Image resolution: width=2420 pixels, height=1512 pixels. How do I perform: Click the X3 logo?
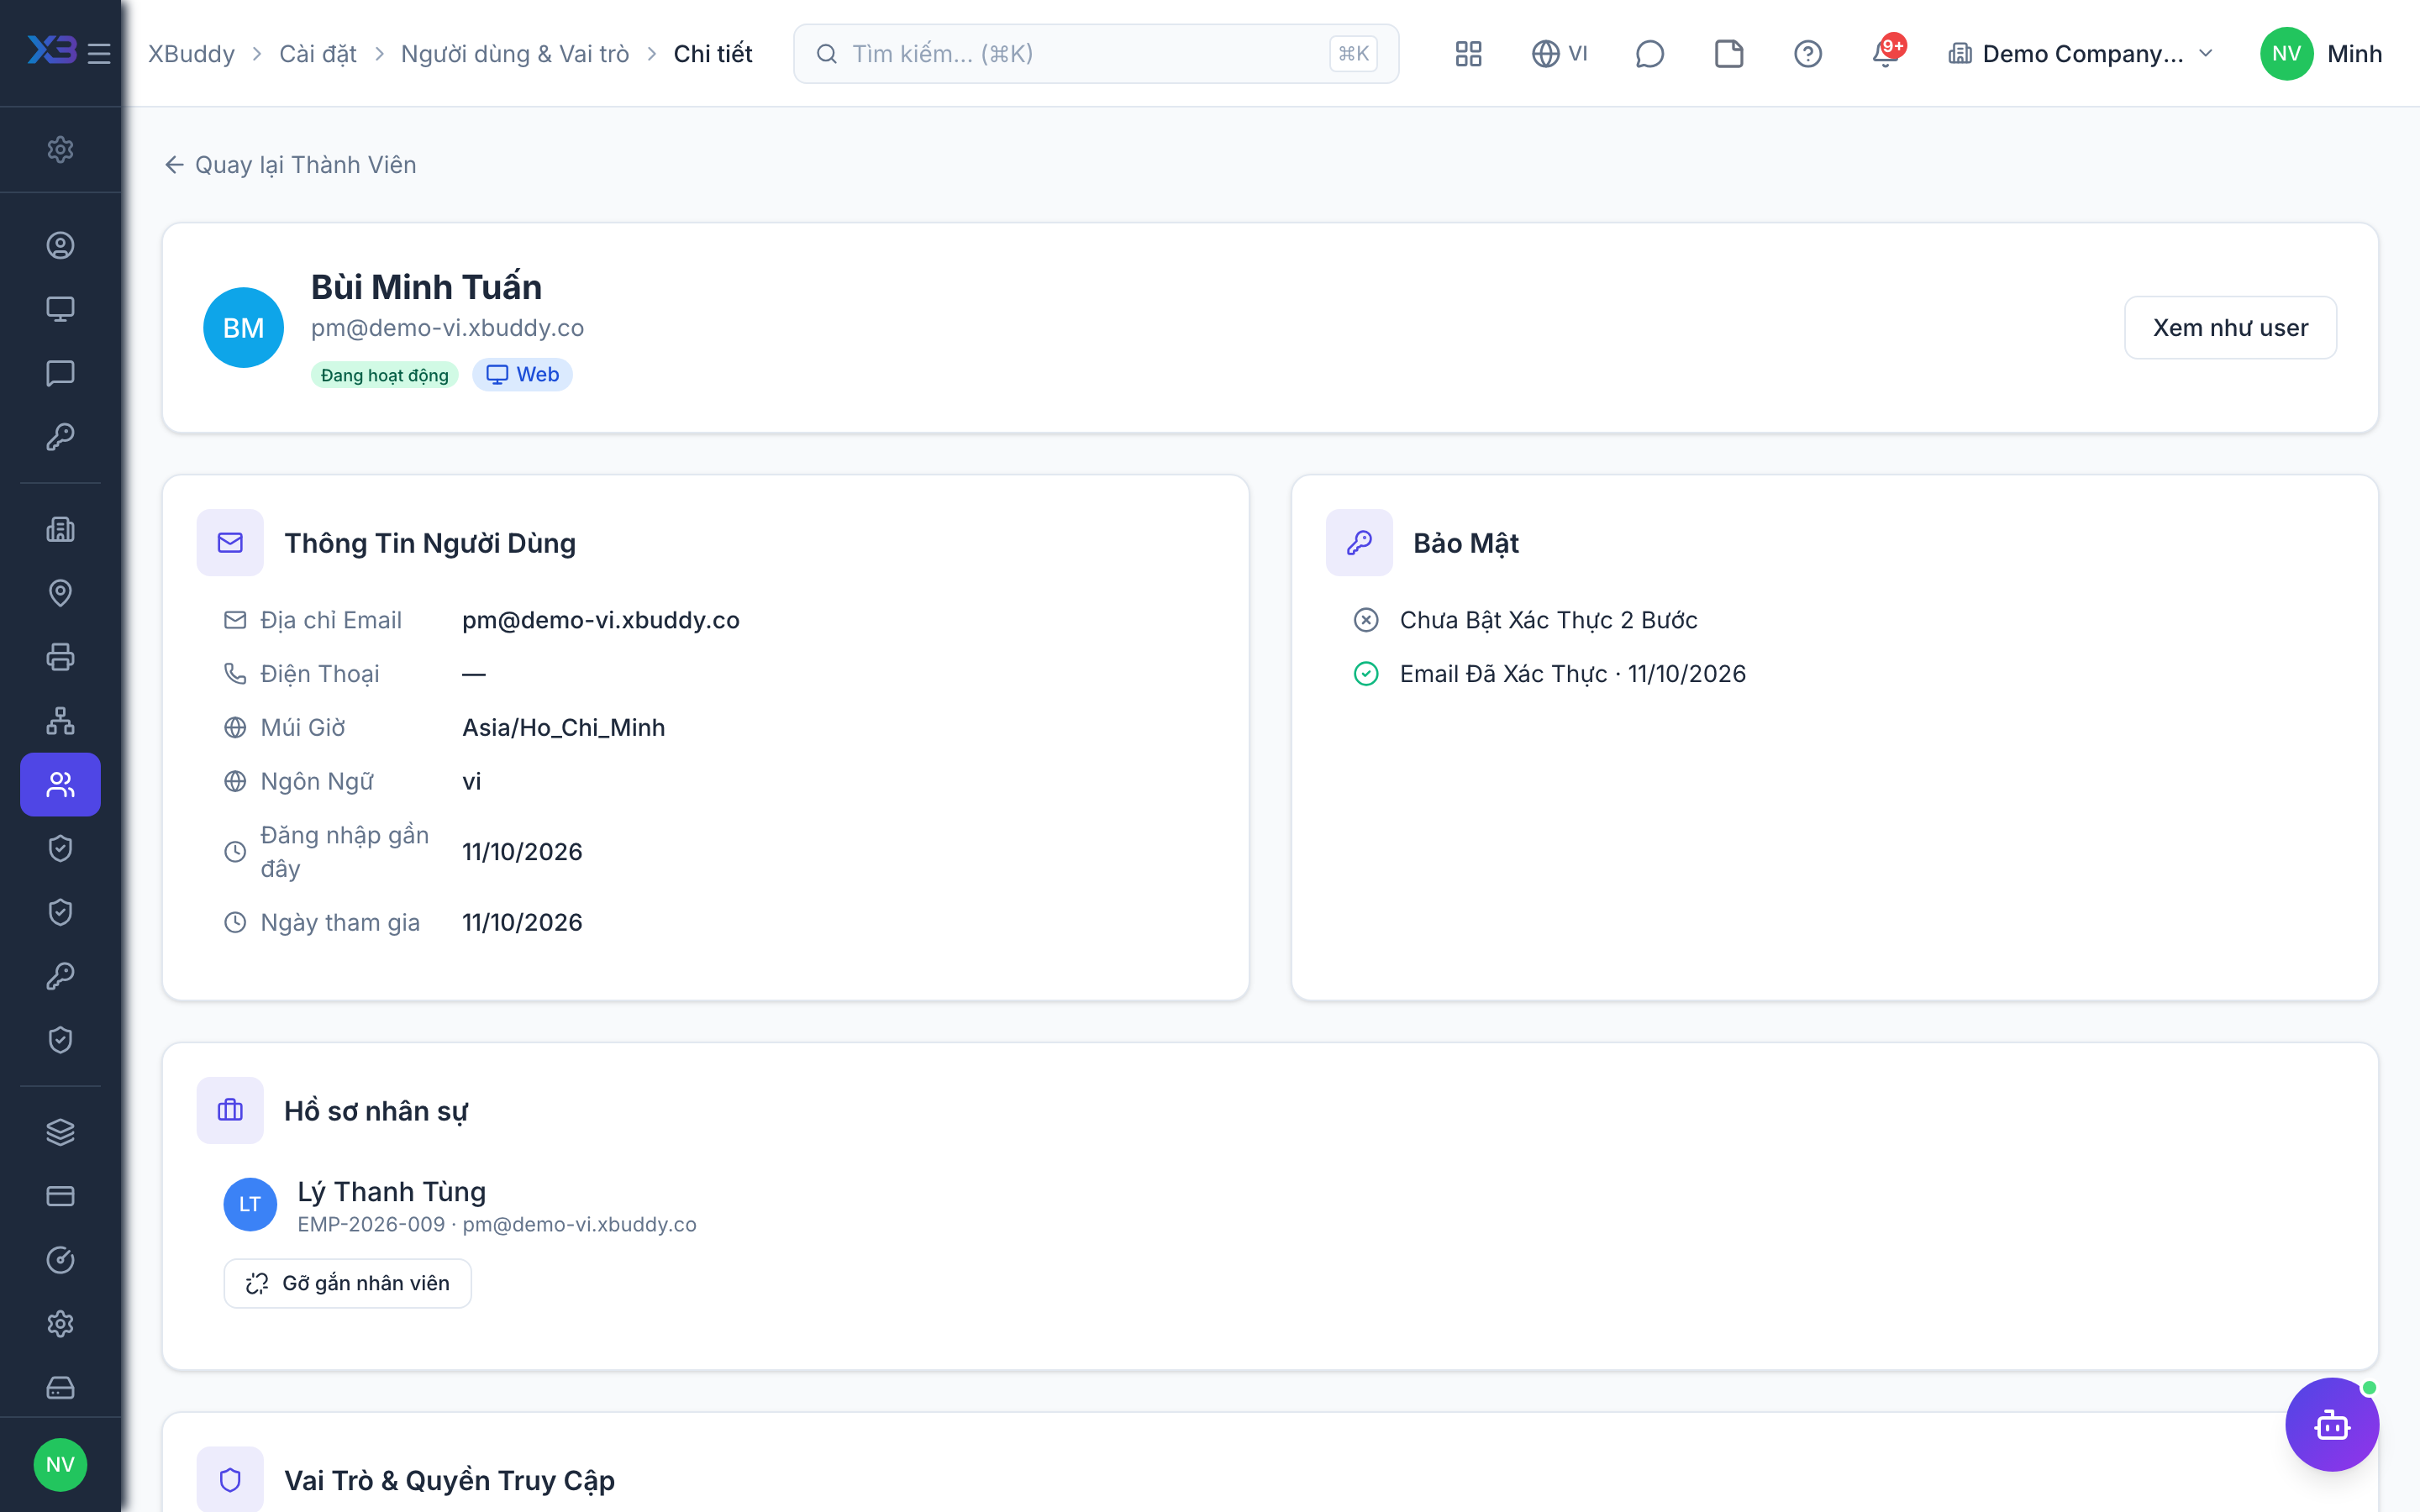[x=52, y=50]
